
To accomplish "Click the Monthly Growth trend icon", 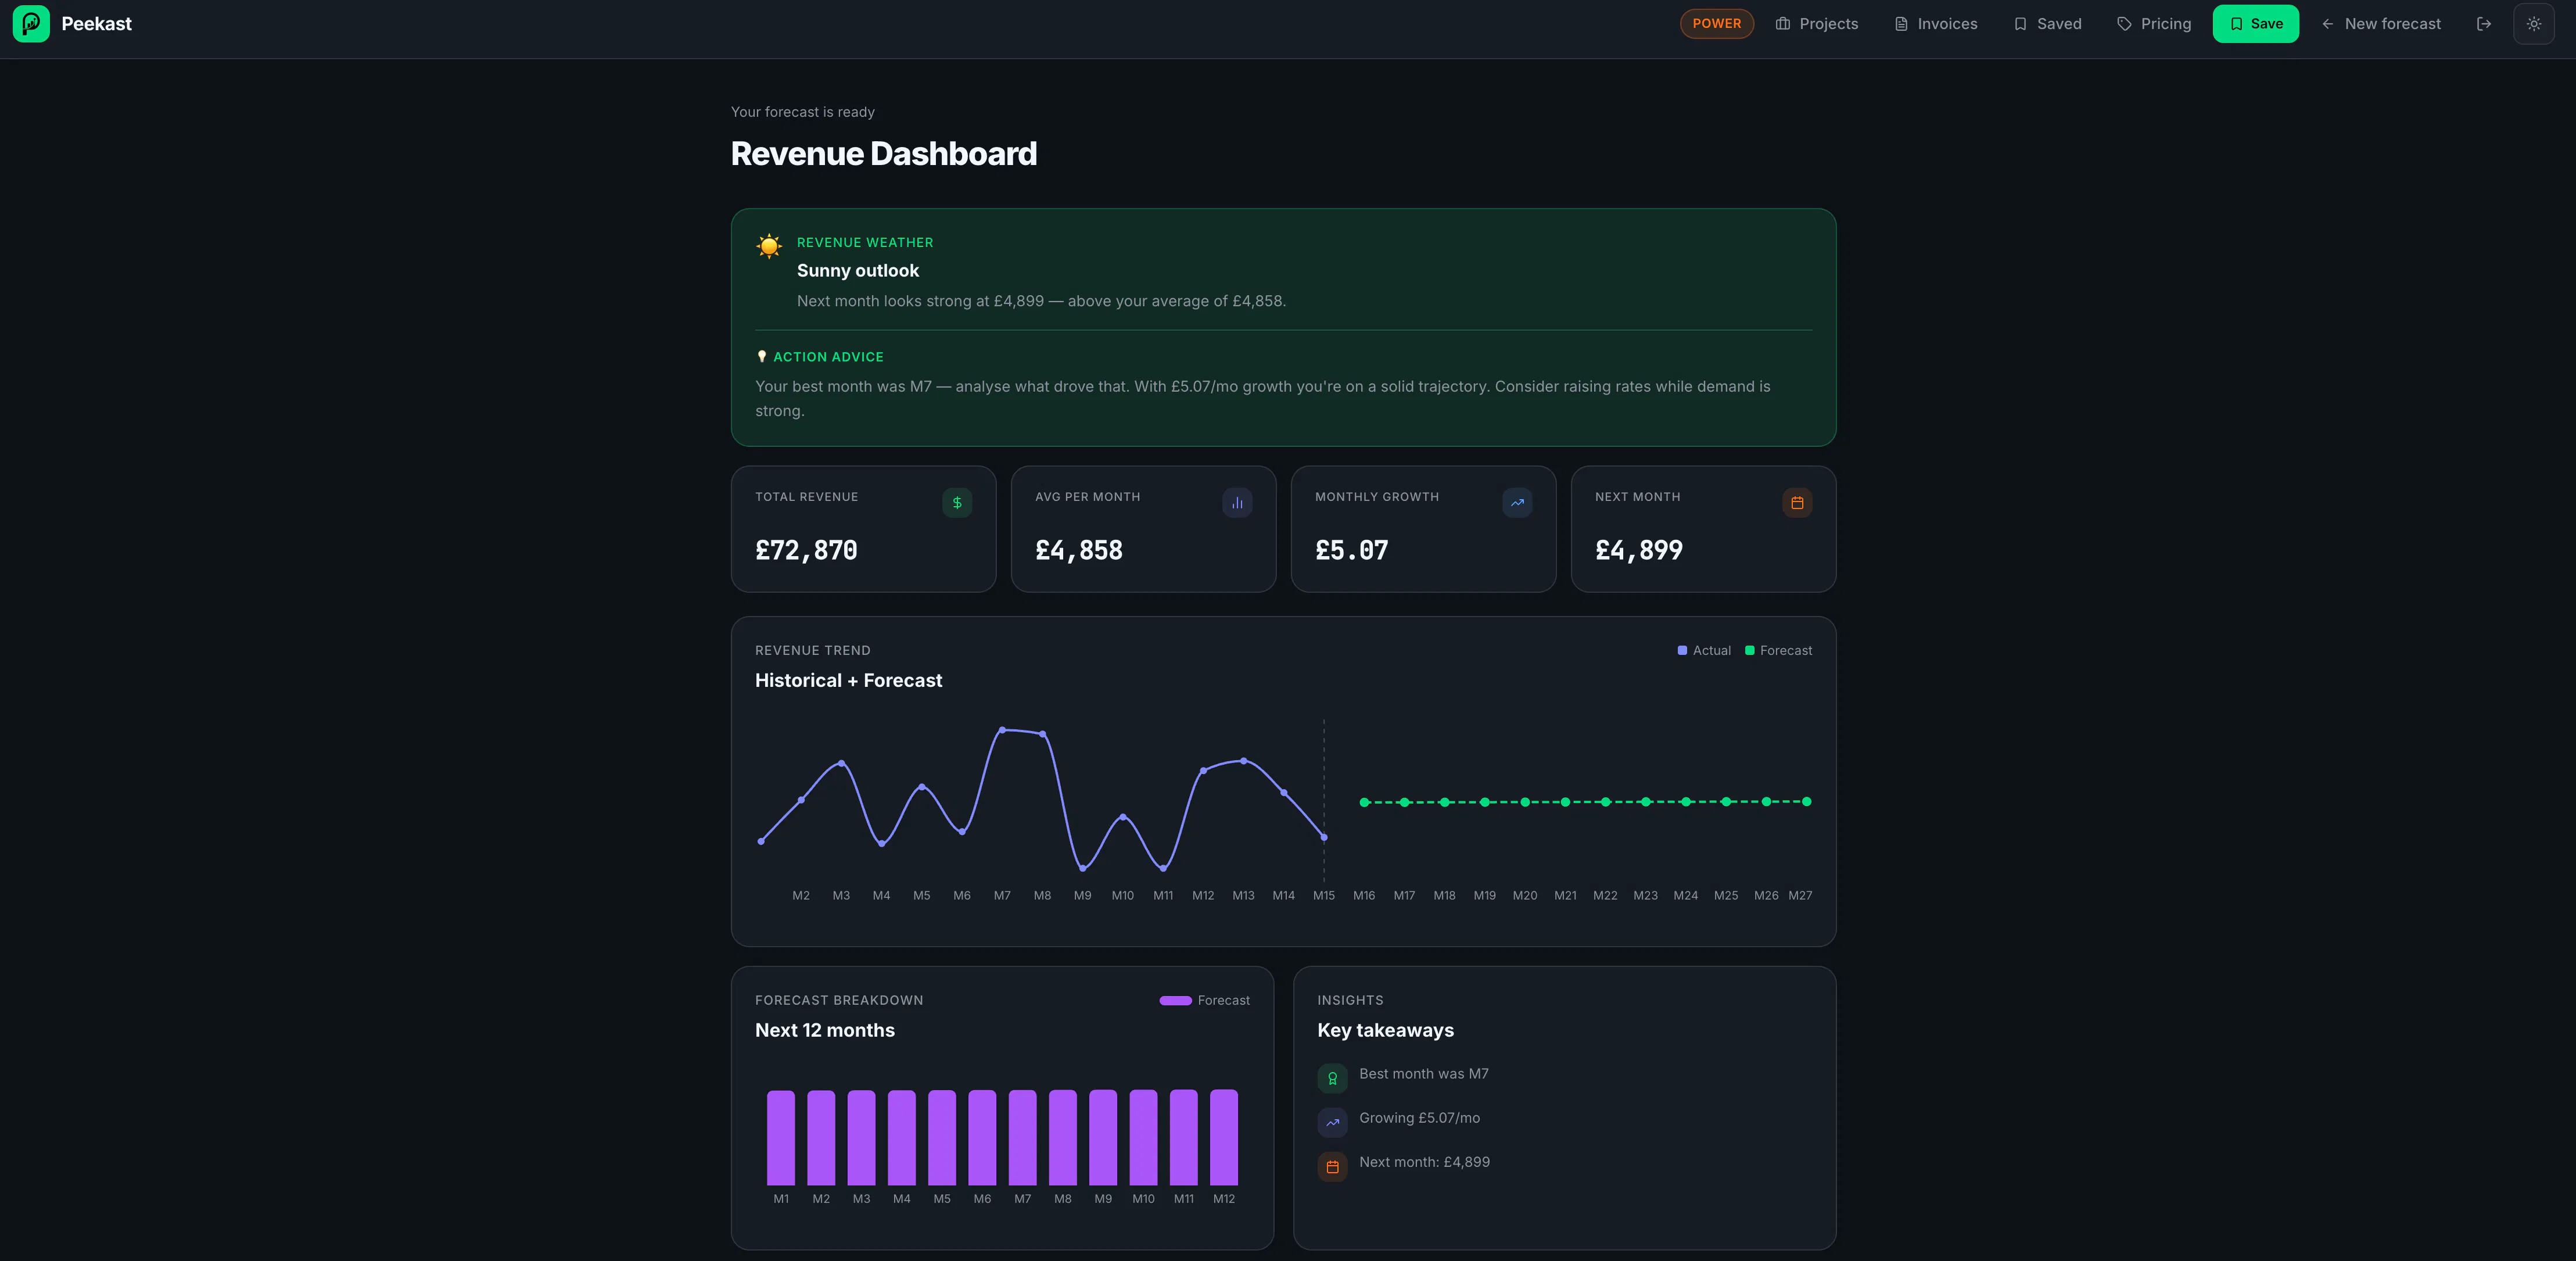I will pyautogui.click(x=1517, y=503).
